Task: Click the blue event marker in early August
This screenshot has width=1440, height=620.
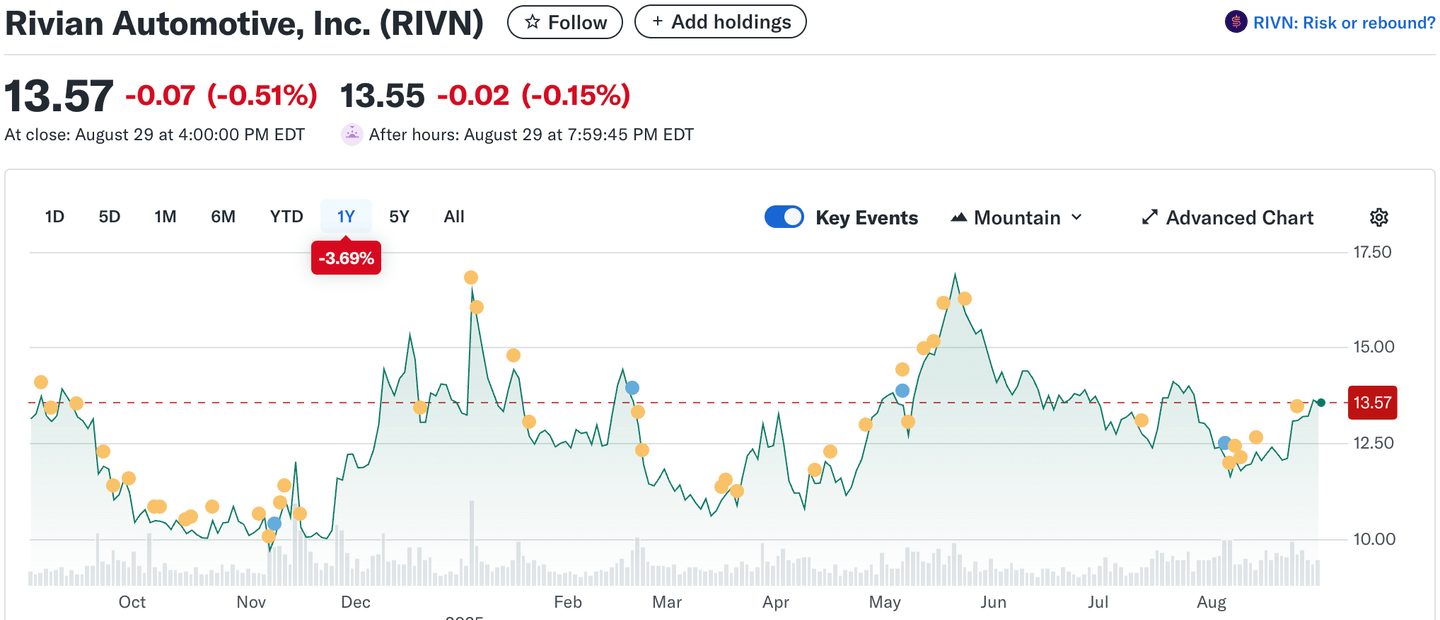Action: [1224, 443]
